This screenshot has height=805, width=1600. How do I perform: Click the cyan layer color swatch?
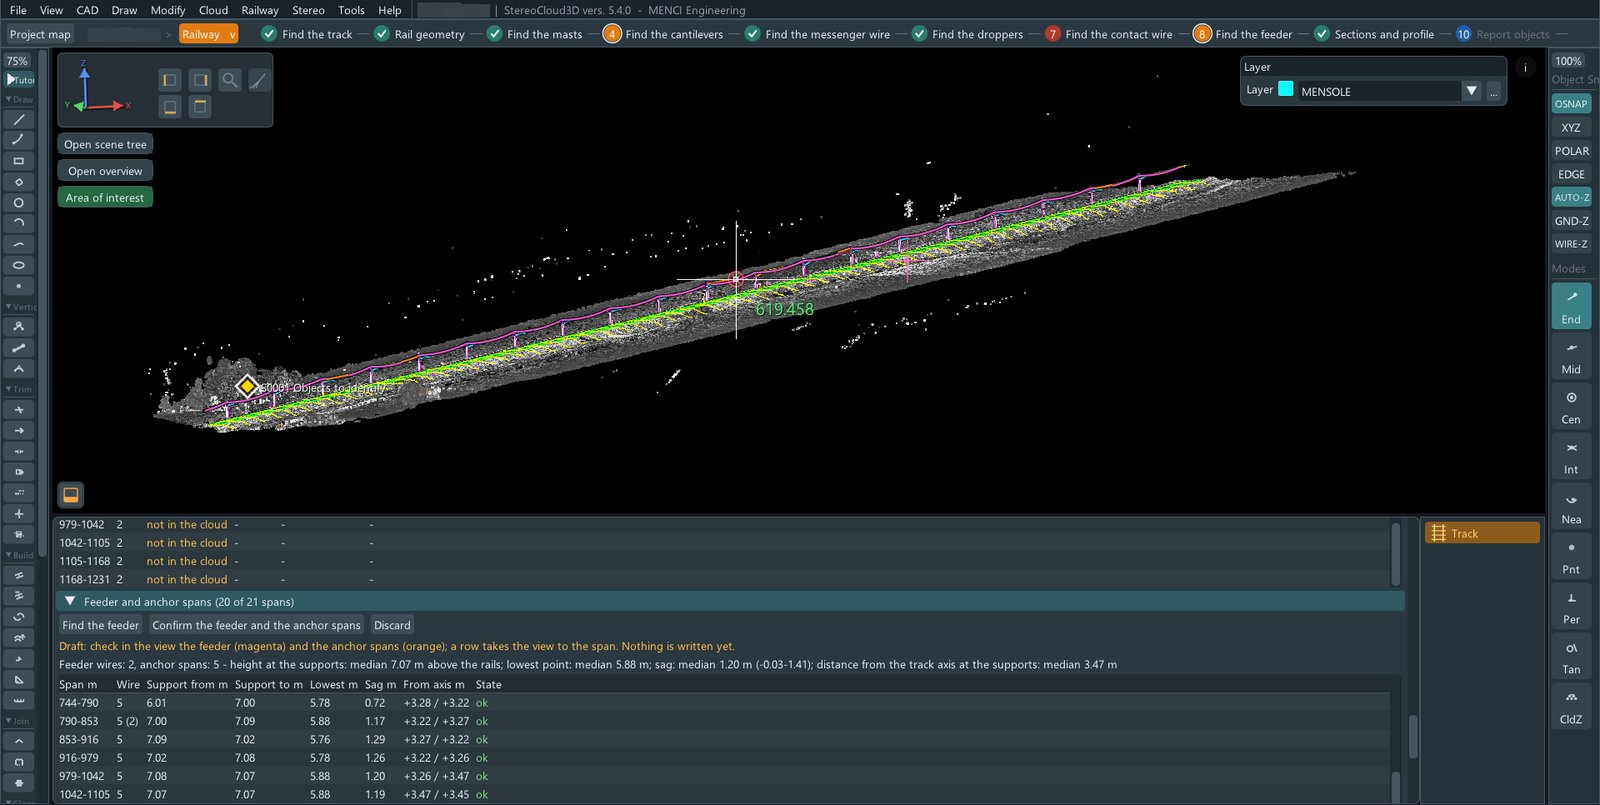1286,89
